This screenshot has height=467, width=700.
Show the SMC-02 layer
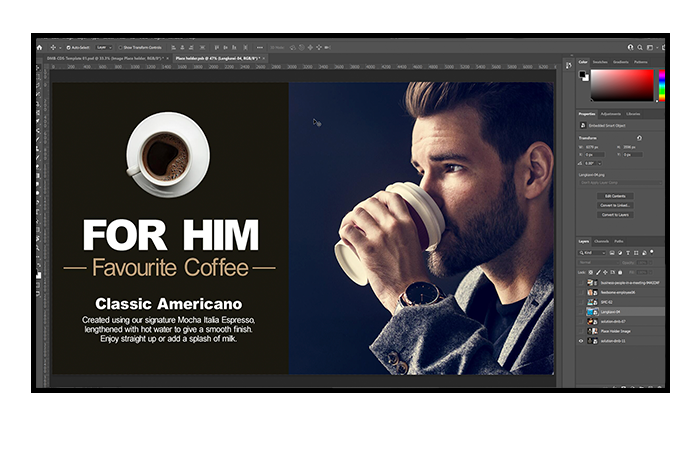(x=581, y=302)
